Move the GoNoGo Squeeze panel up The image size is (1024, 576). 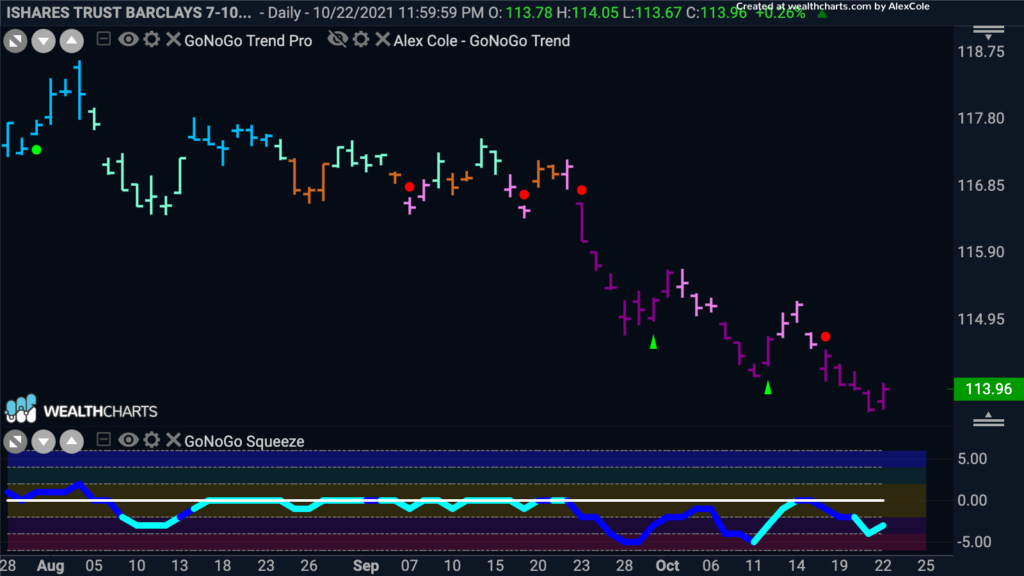71,442
